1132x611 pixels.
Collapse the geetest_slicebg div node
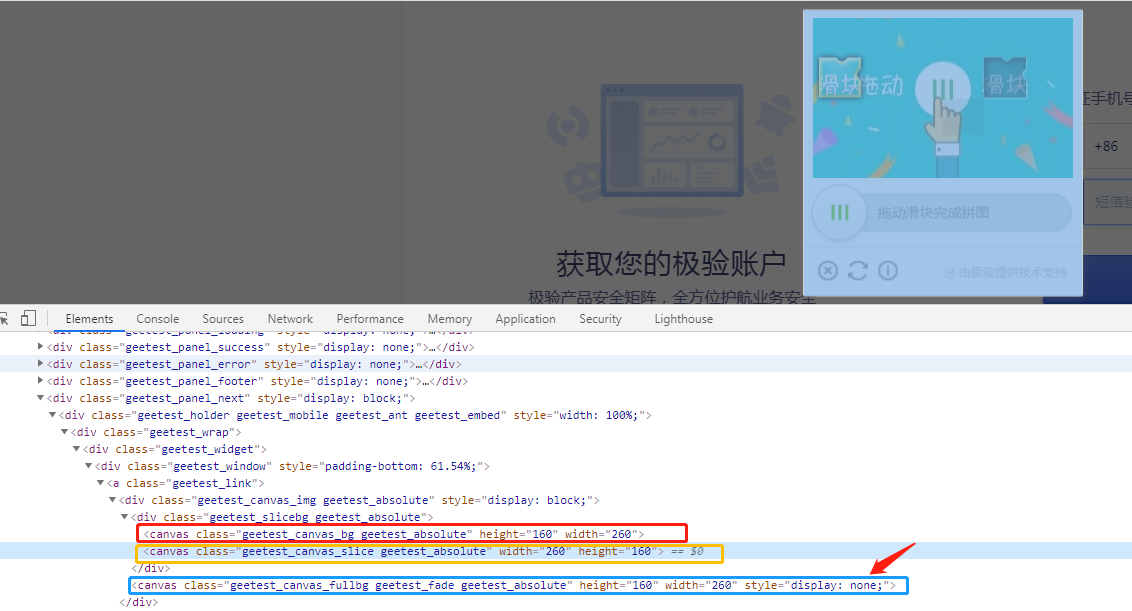tap(125, 517)
